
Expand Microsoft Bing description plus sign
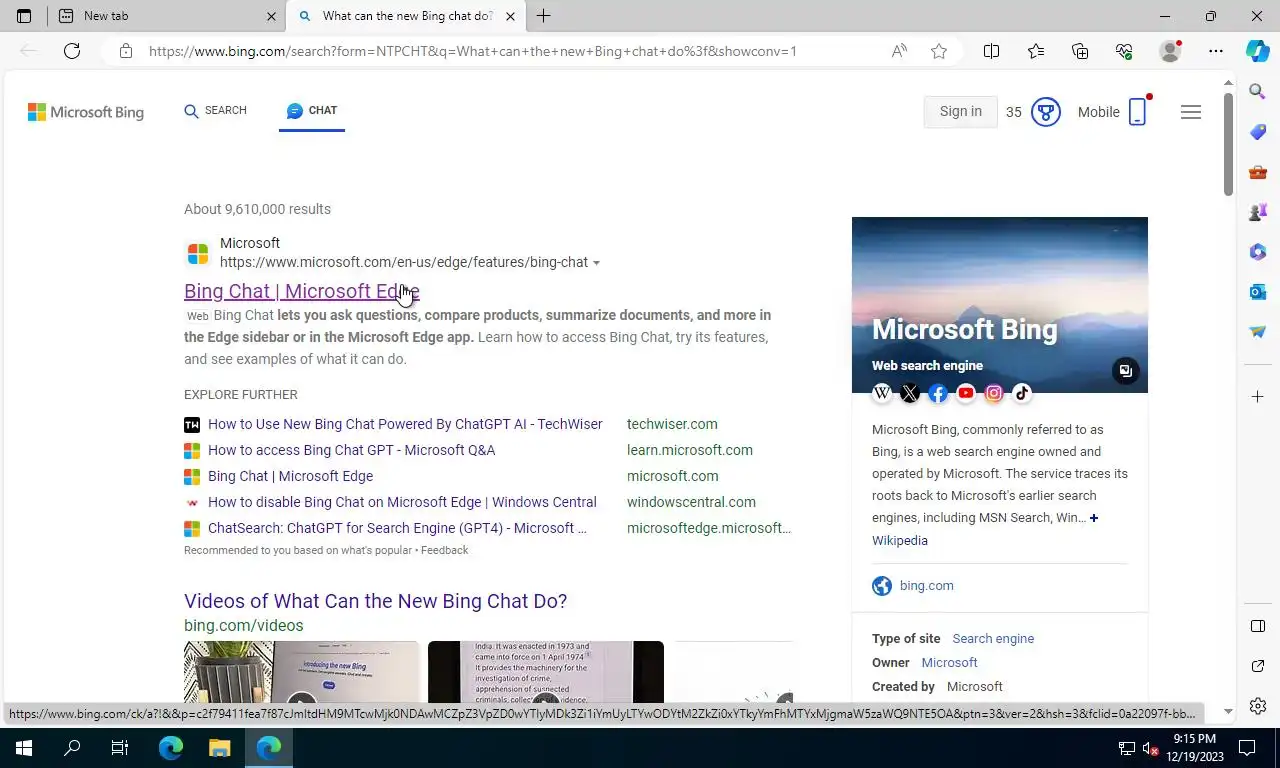pyautogui.click(x=1094, y=518)
